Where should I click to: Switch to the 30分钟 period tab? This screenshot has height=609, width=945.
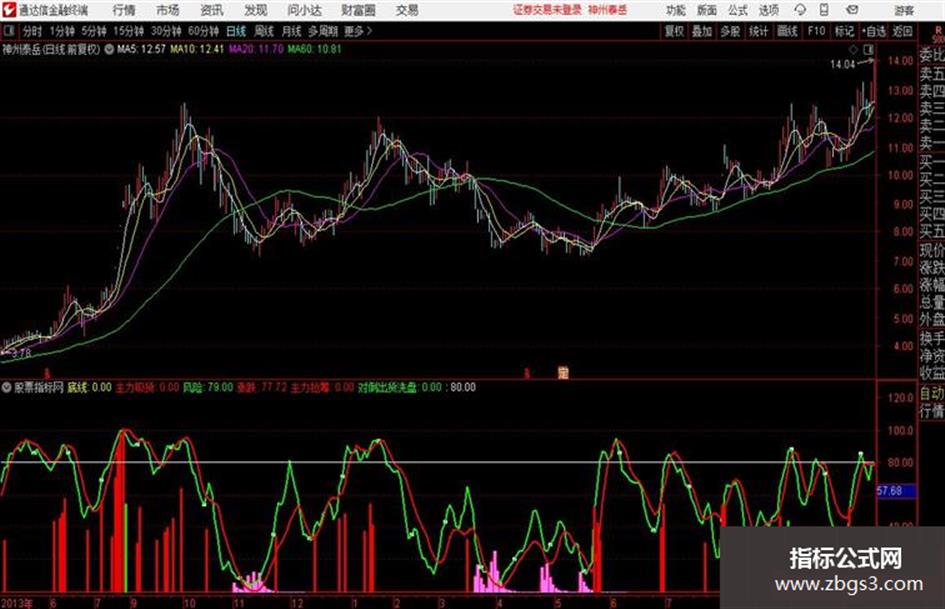pos(166,31)
